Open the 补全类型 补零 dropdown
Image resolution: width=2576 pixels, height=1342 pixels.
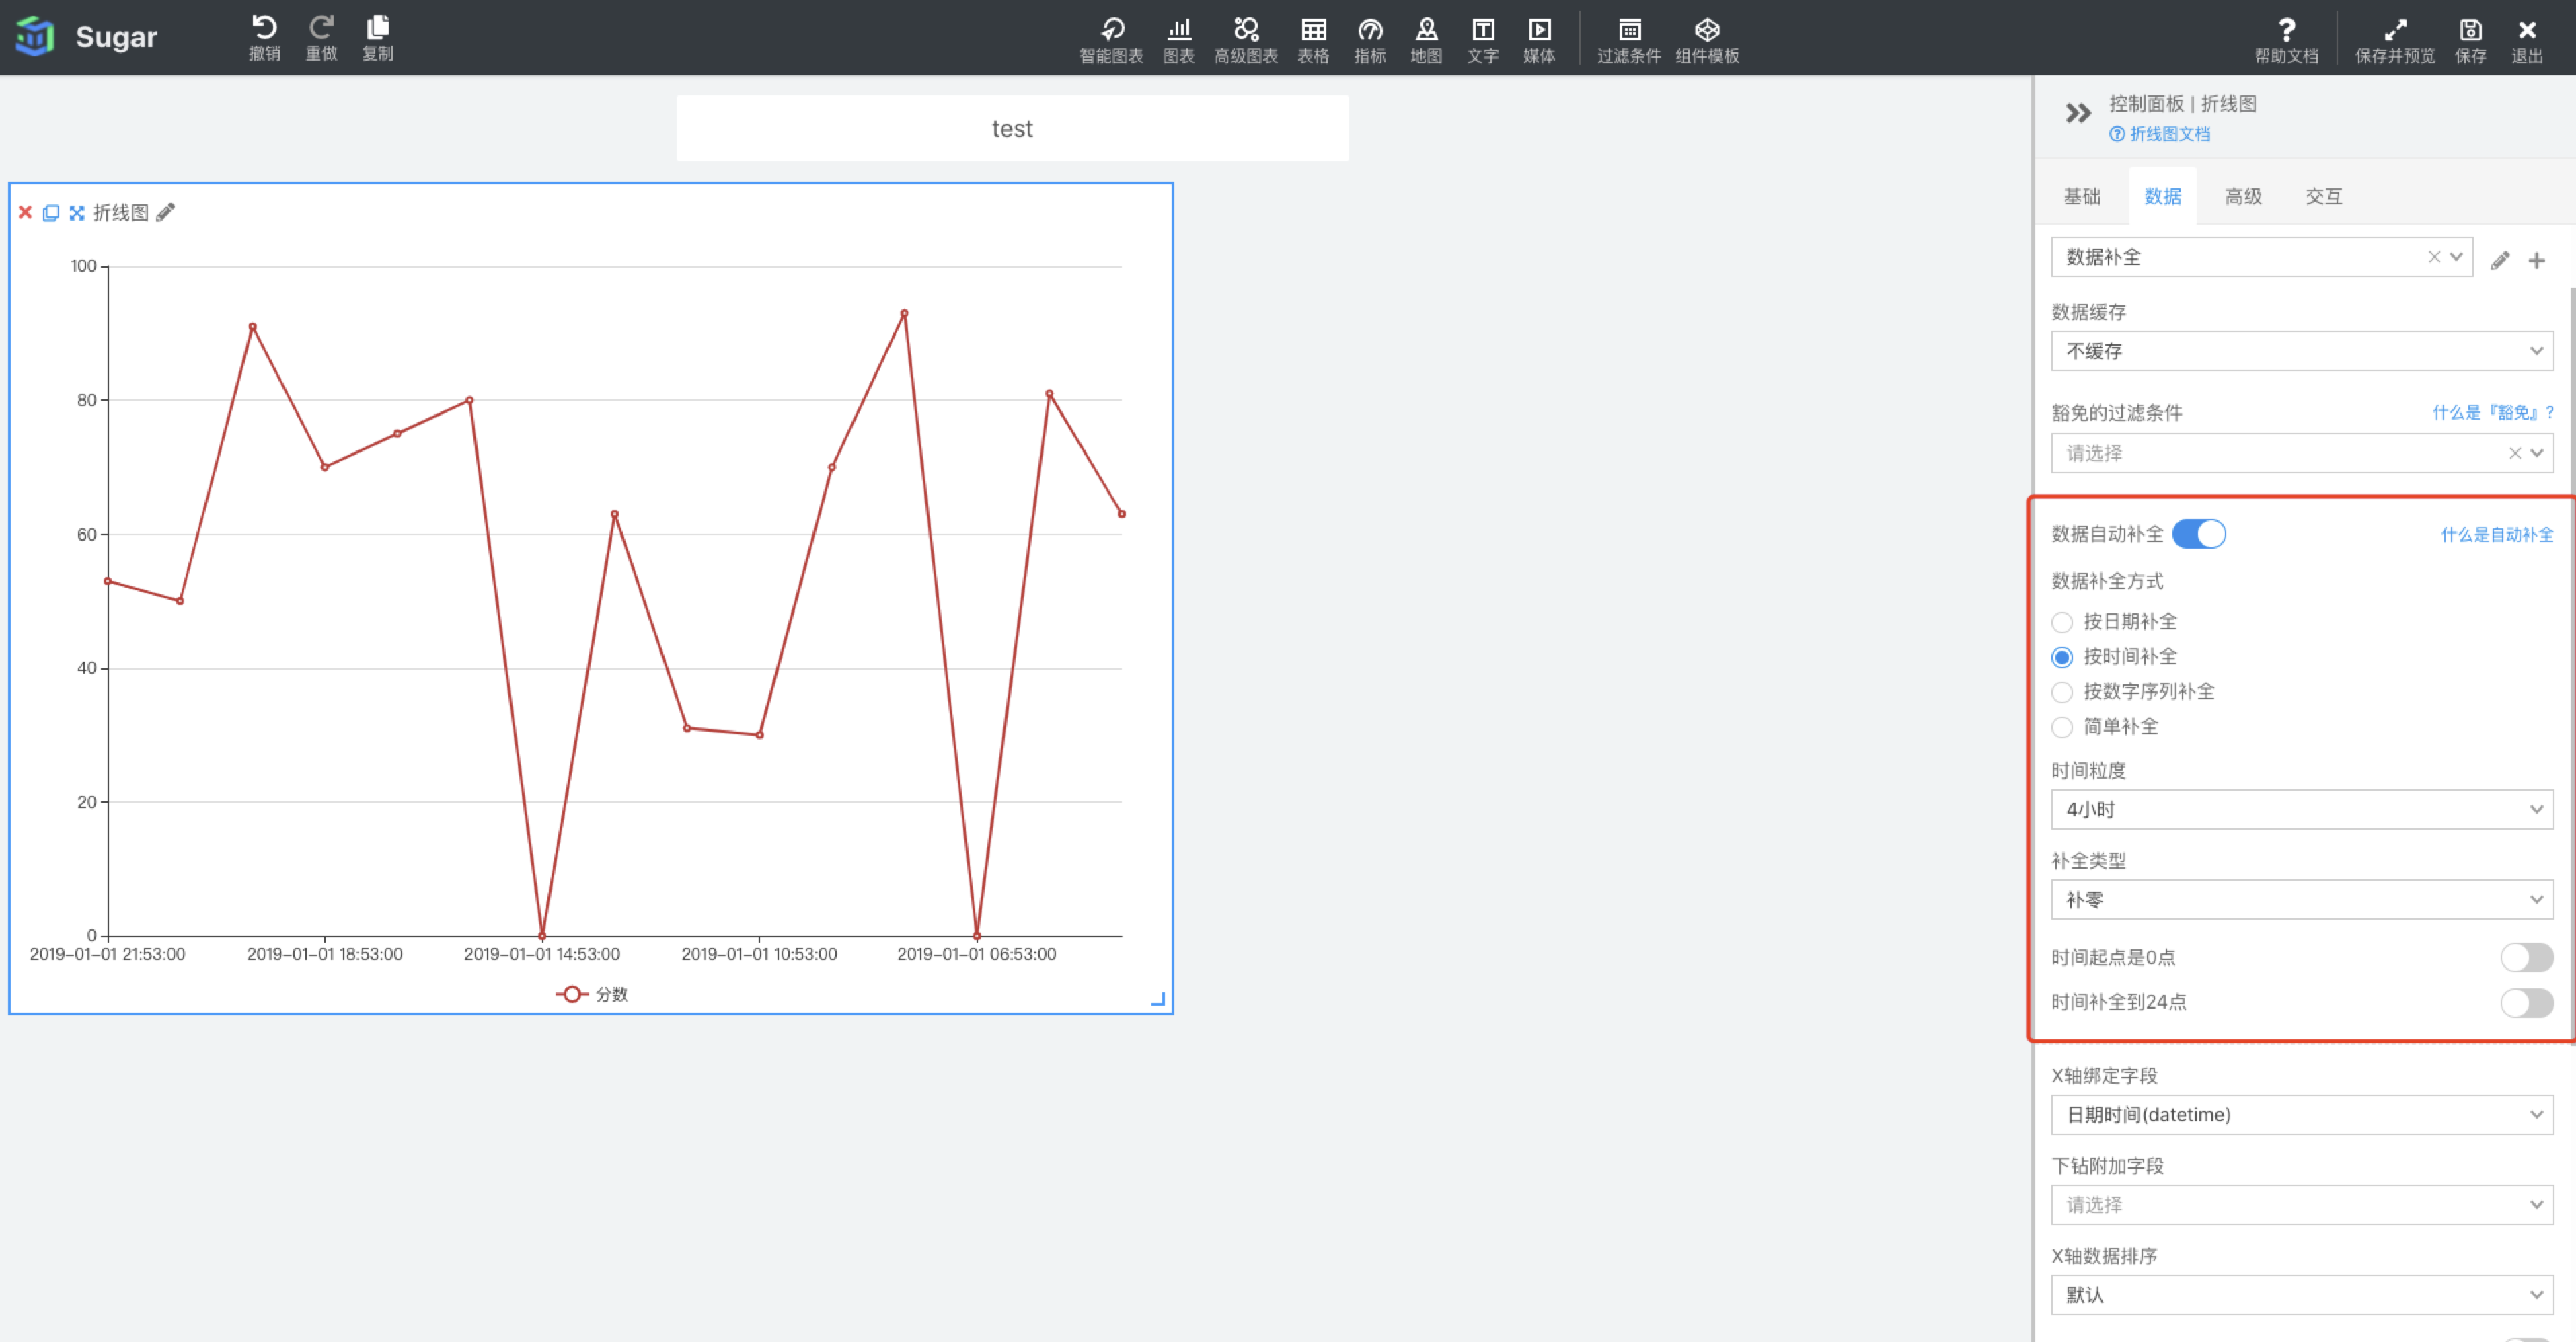coord(2302,899)
